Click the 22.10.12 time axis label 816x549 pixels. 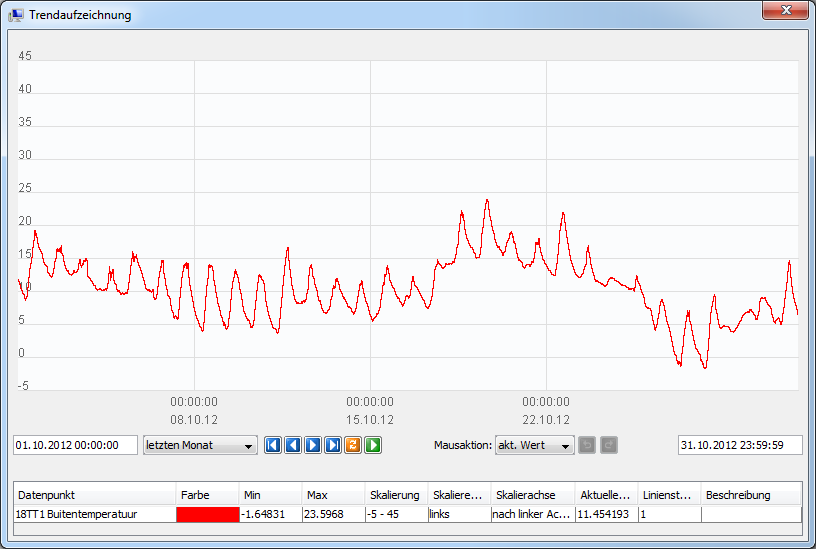(x=546, y=419)
